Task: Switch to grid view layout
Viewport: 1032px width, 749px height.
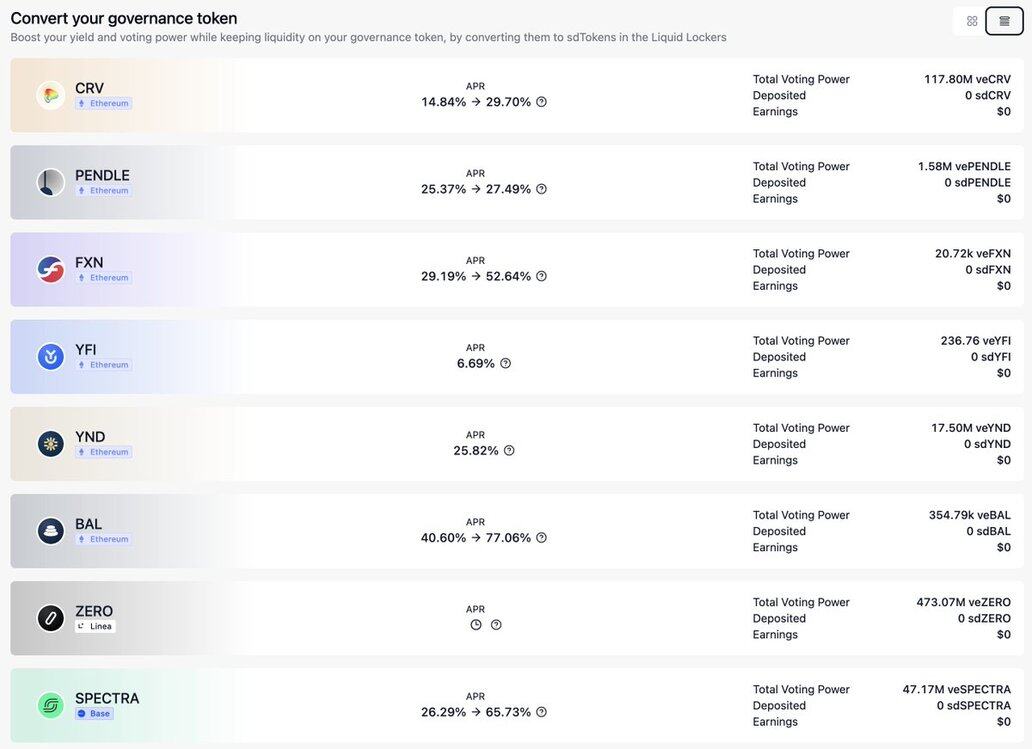Action: click(972, 21)
